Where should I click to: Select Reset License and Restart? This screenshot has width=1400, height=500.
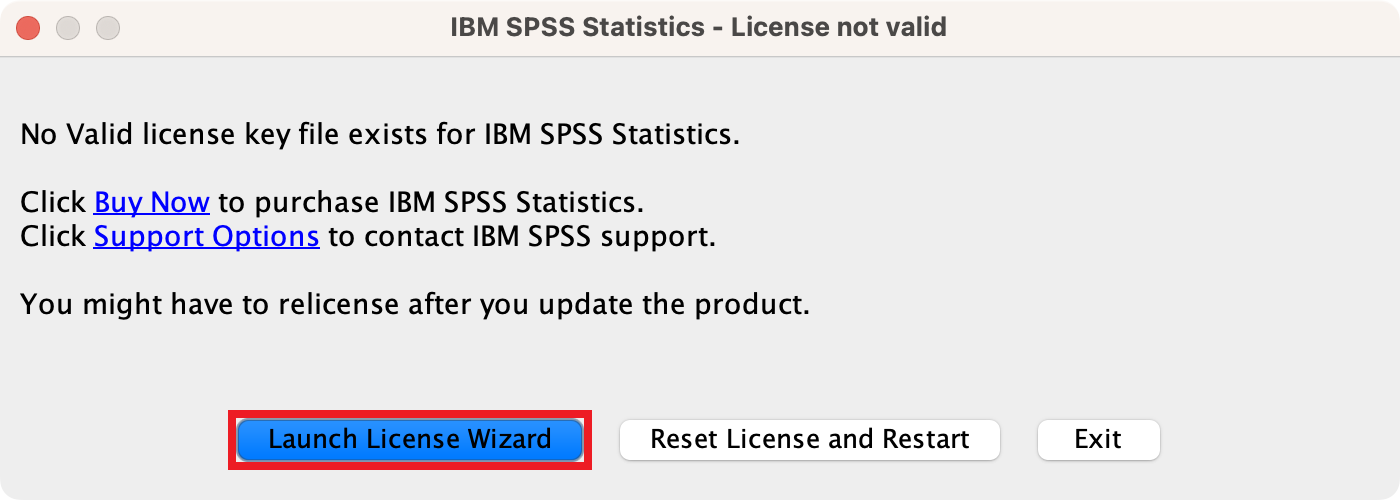[810, 439]
